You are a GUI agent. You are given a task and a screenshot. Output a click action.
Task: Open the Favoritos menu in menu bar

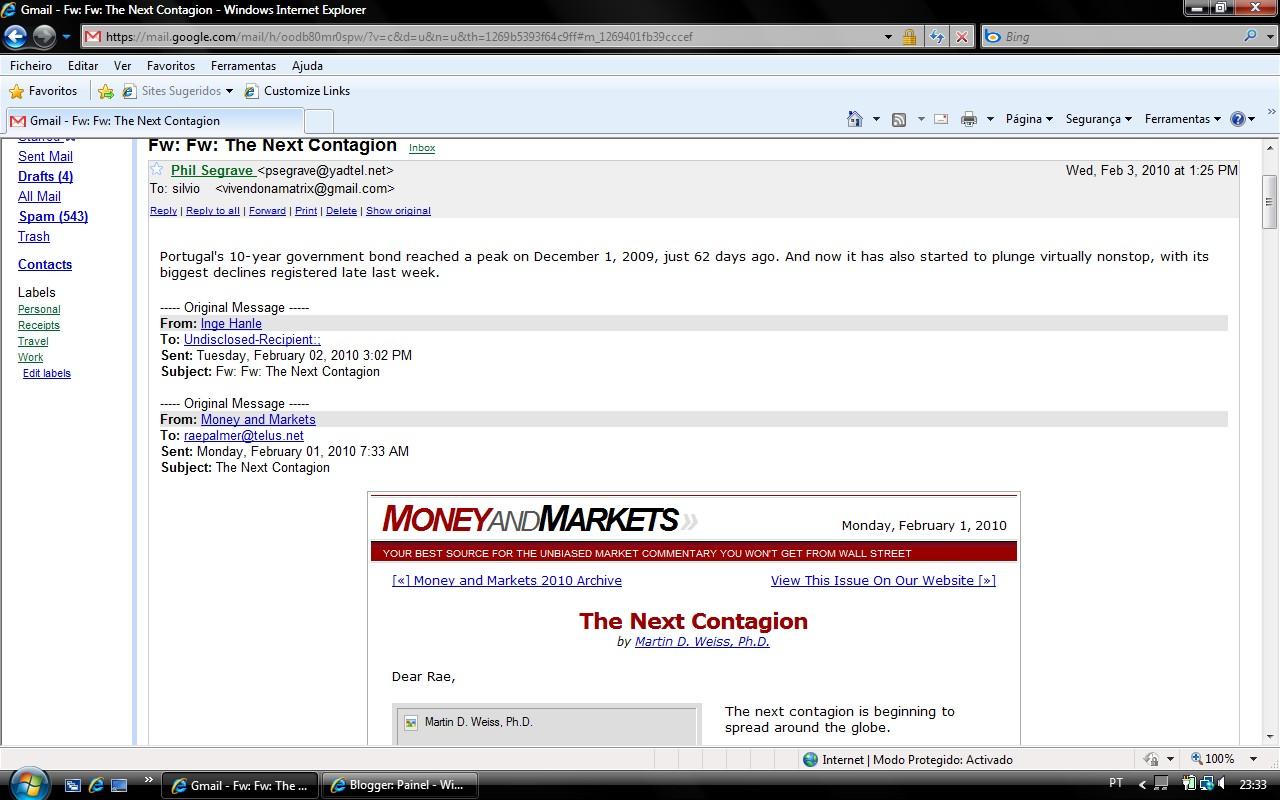coord(171,66)
